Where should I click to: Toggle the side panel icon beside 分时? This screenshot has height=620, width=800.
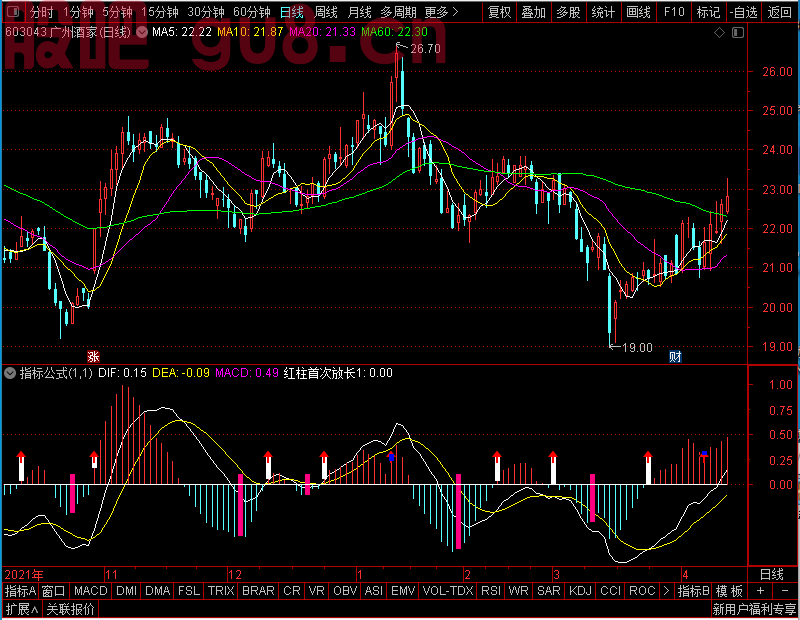pyautogui.click(x=14, y=12)
